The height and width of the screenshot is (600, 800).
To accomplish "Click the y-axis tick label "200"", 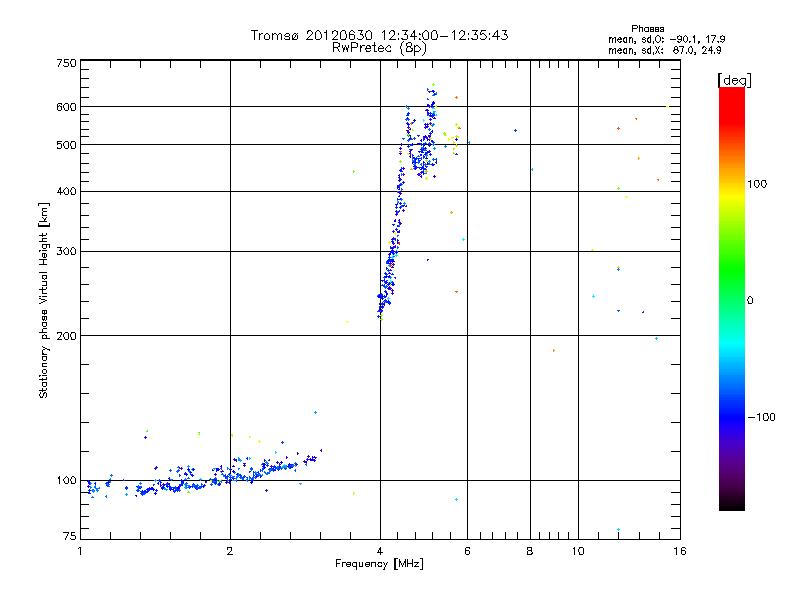I will [66, 336].
